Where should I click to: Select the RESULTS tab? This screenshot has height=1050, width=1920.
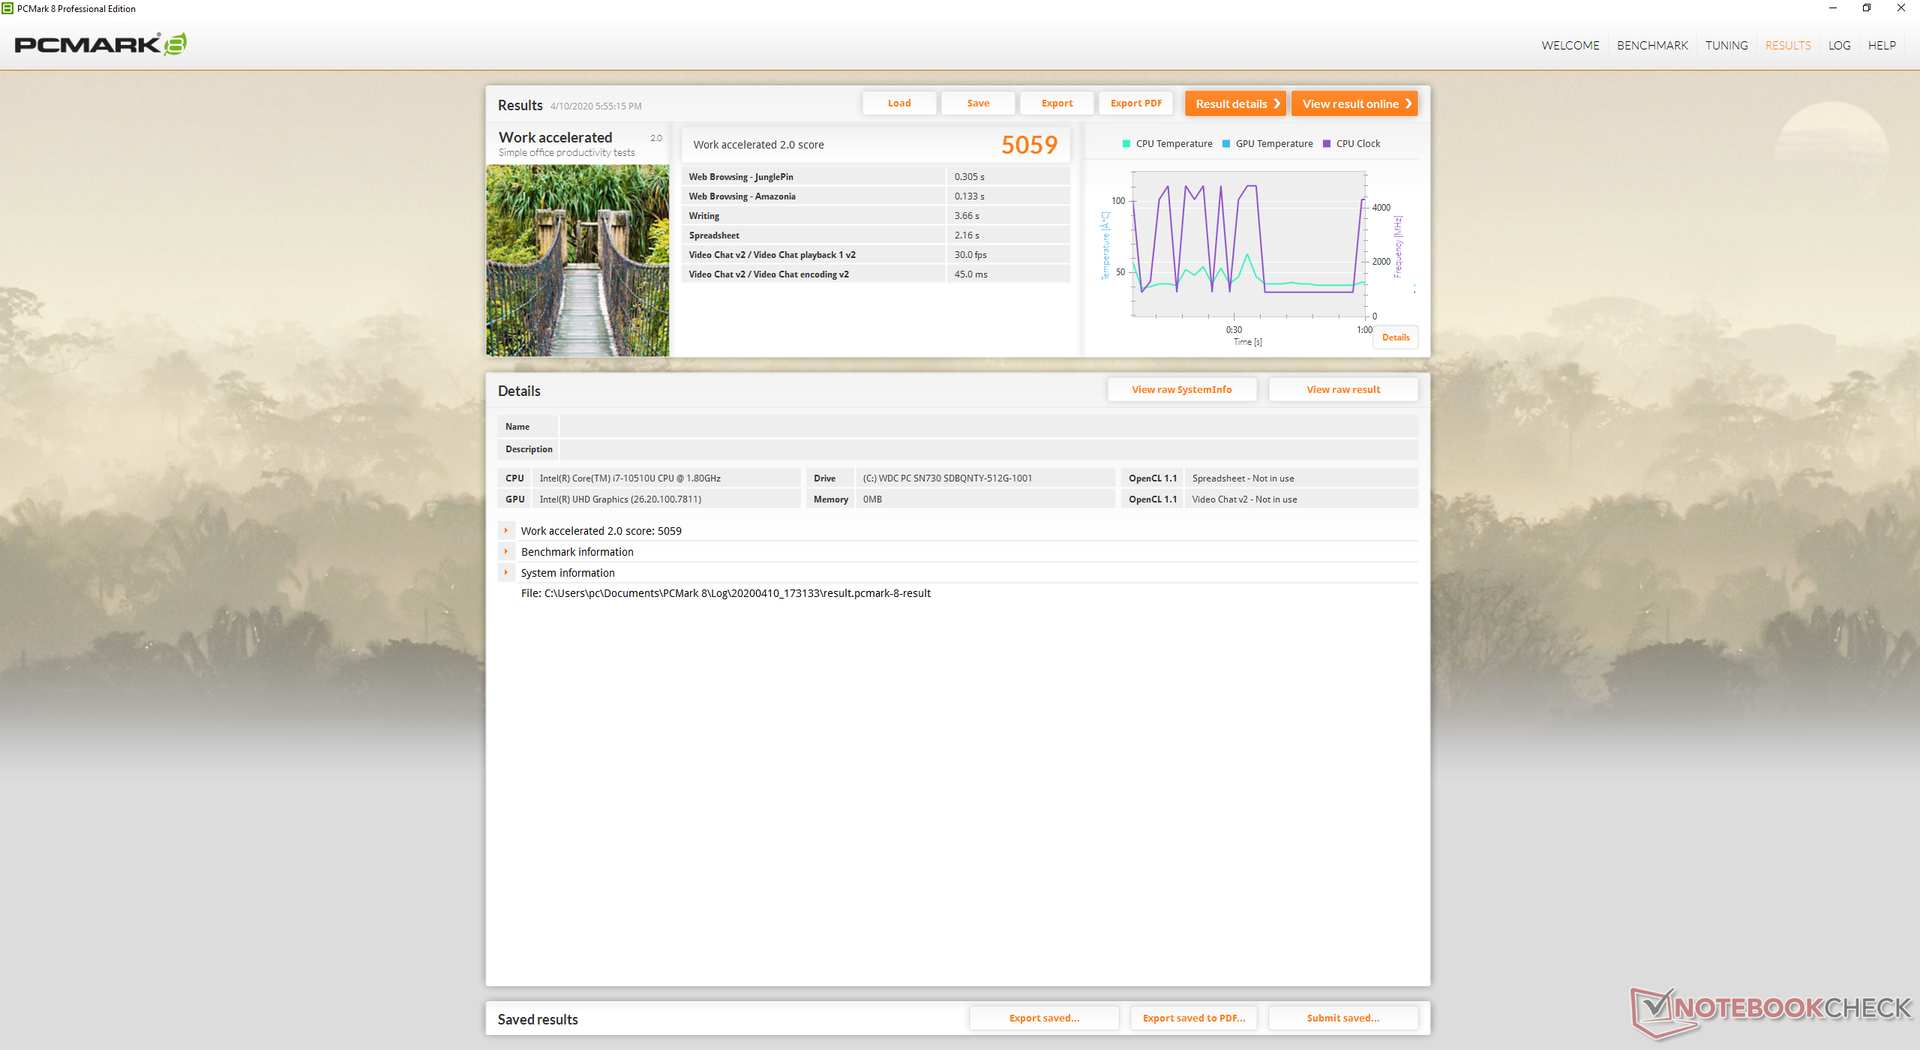click(1787, 46)
